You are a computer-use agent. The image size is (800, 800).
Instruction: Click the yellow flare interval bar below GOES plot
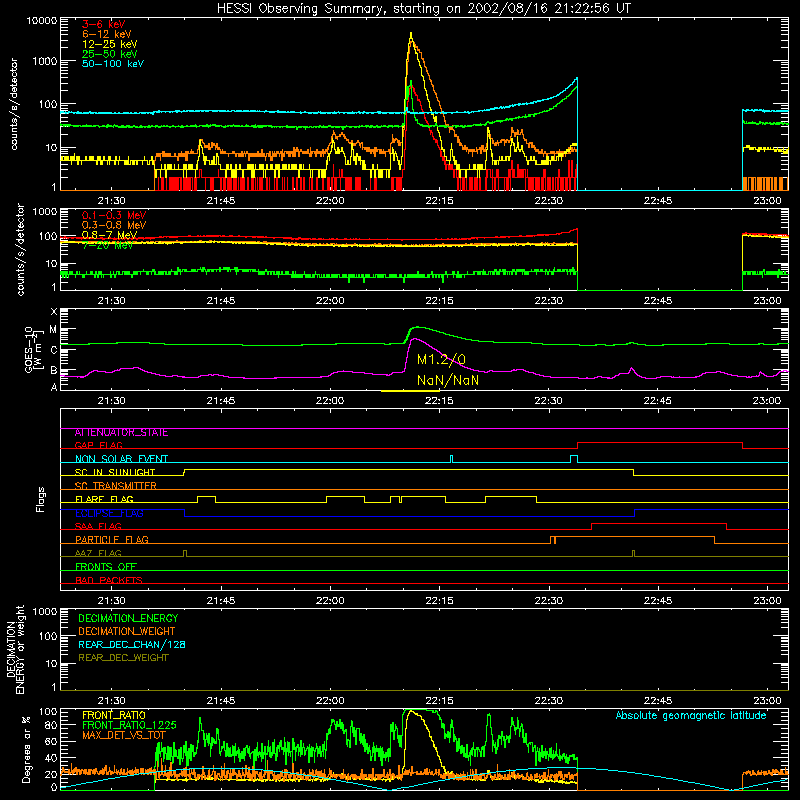point(410,391)
